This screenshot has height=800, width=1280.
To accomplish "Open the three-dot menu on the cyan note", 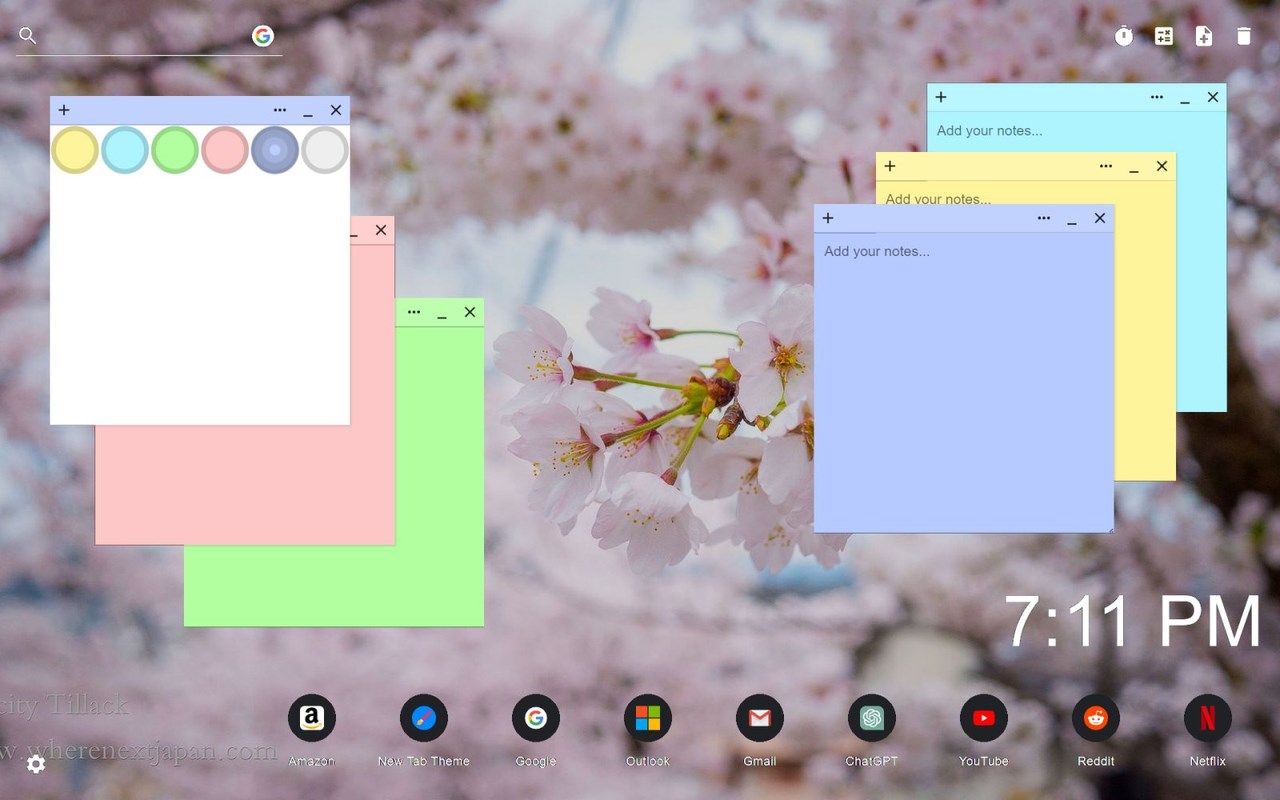I will 1157,97.
